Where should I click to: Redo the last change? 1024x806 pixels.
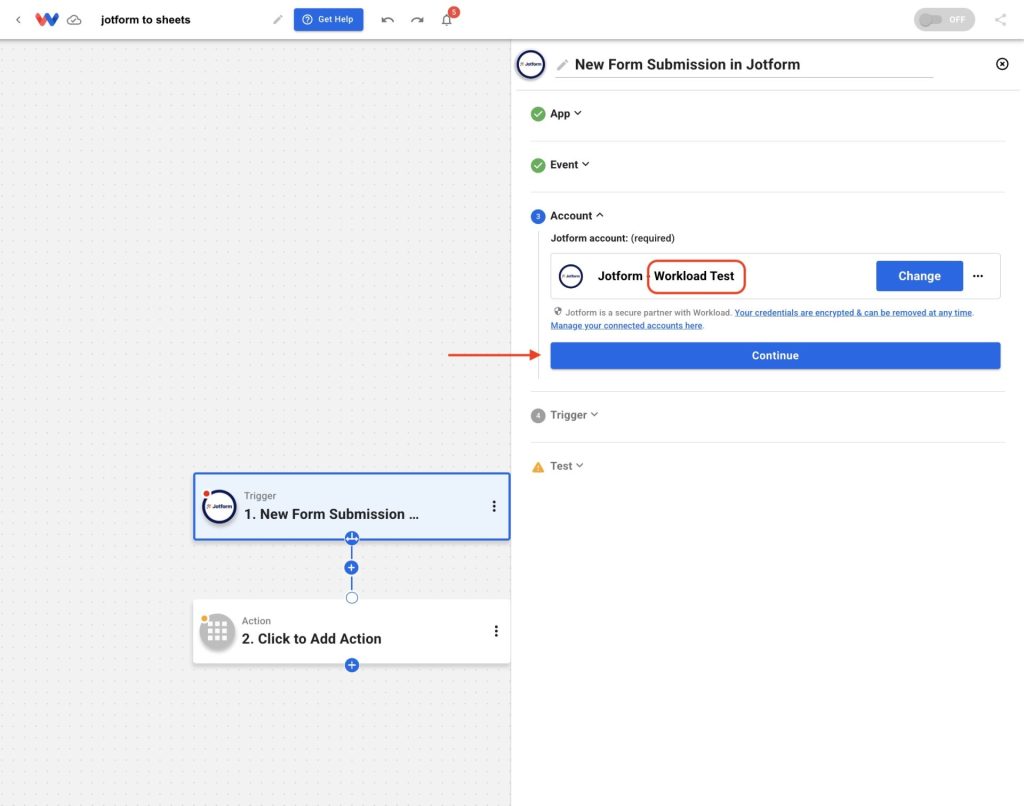point(417,20)
